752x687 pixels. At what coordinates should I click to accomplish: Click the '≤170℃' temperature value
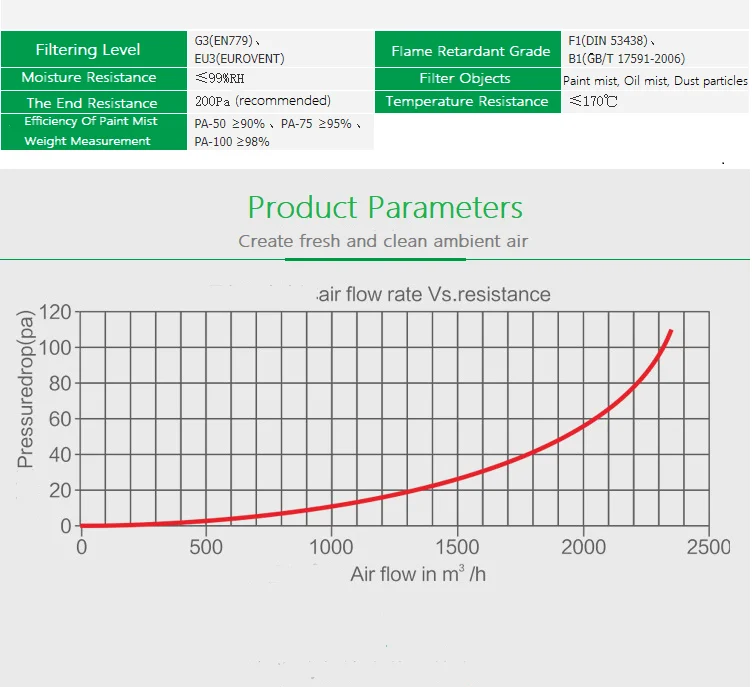593,101
